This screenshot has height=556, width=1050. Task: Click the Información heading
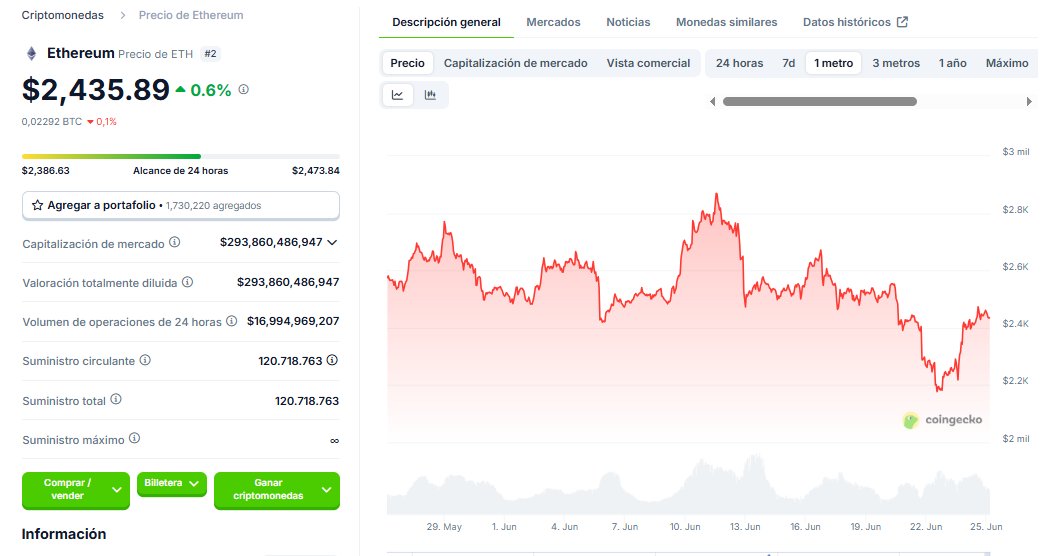point(64,534)
